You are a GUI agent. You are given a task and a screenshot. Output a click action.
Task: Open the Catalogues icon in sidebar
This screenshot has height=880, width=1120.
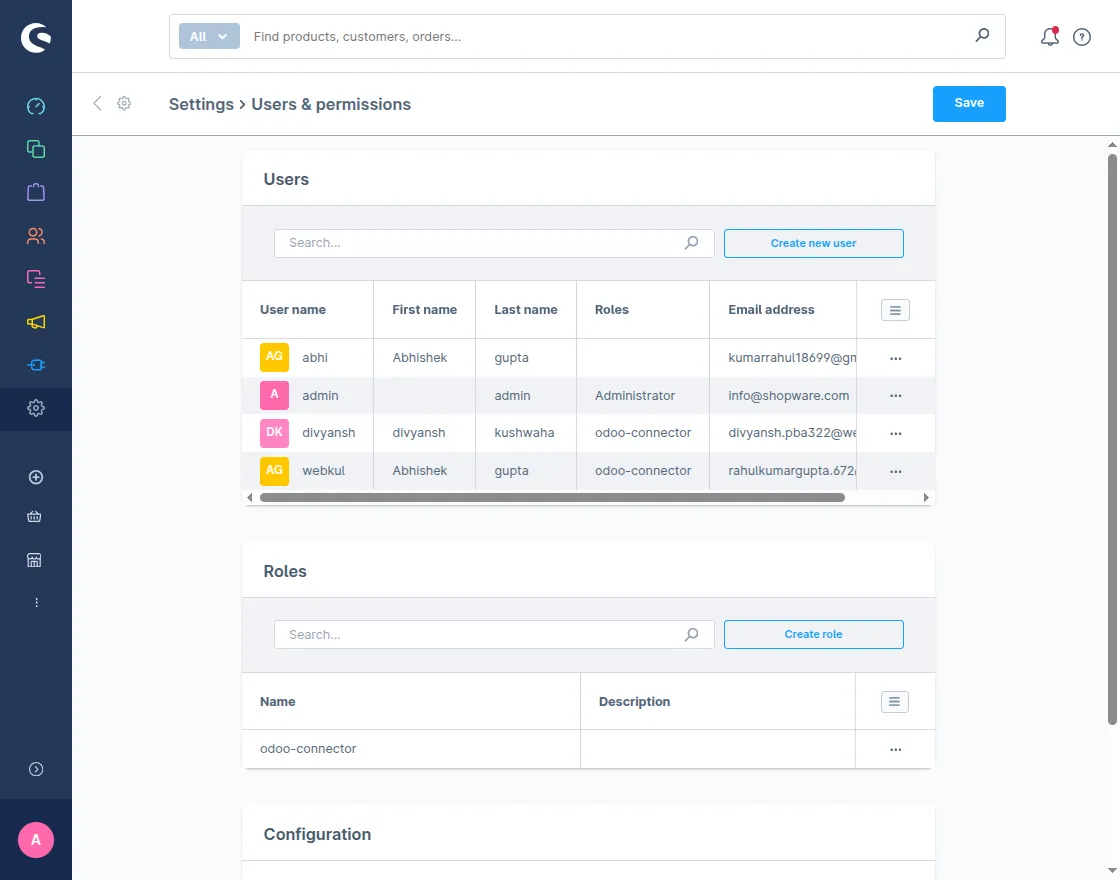[x=36, y=149]
